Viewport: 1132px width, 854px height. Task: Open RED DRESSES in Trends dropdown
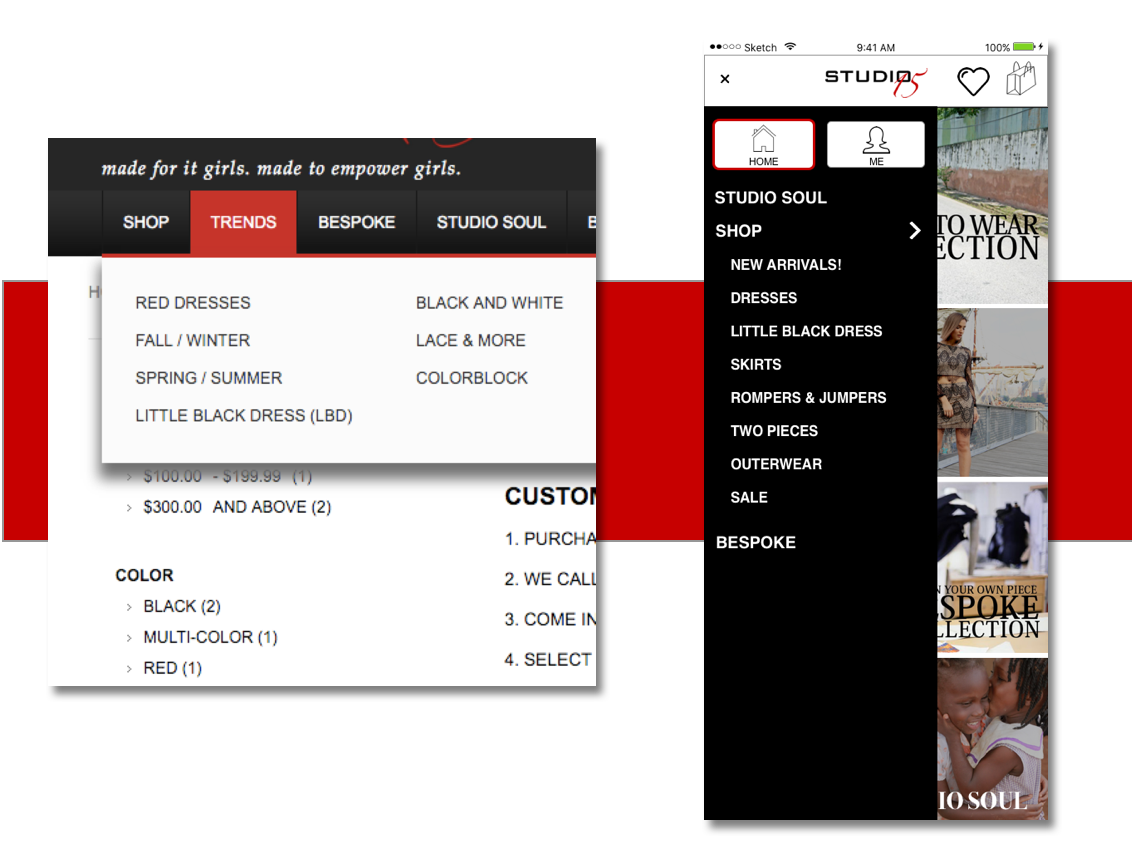click(x=193, y=303)
